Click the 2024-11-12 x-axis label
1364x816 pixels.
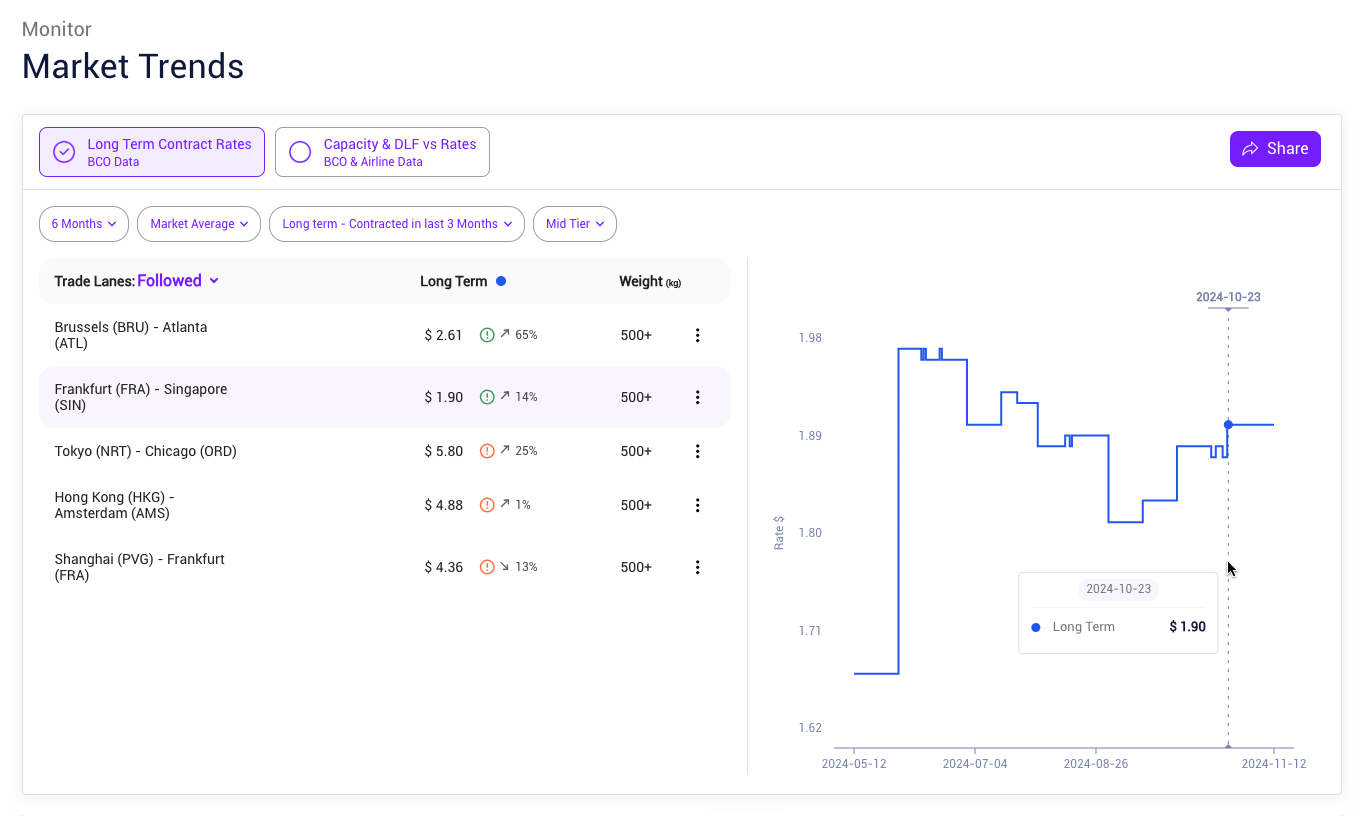(1274, 764)
